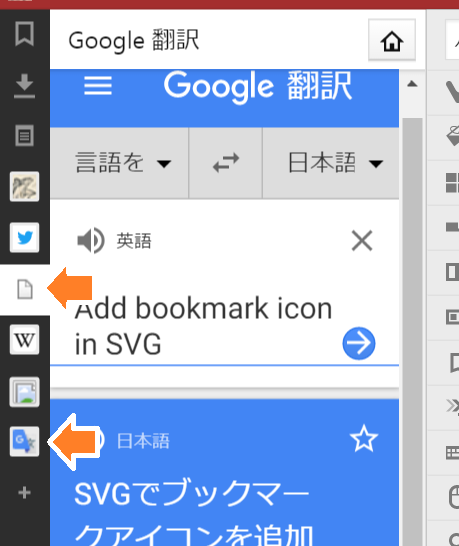This screenshot has width=459, height=546.
Task: Click the panel vertical scrollbar thumb
Action: (412, 331)
